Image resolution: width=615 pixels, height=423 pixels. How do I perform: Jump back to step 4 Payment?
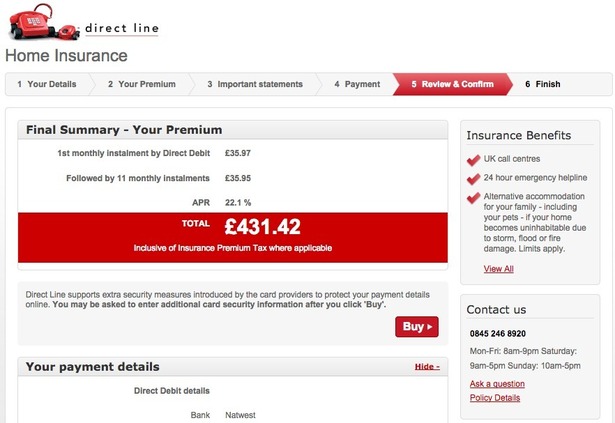(357, 84)
